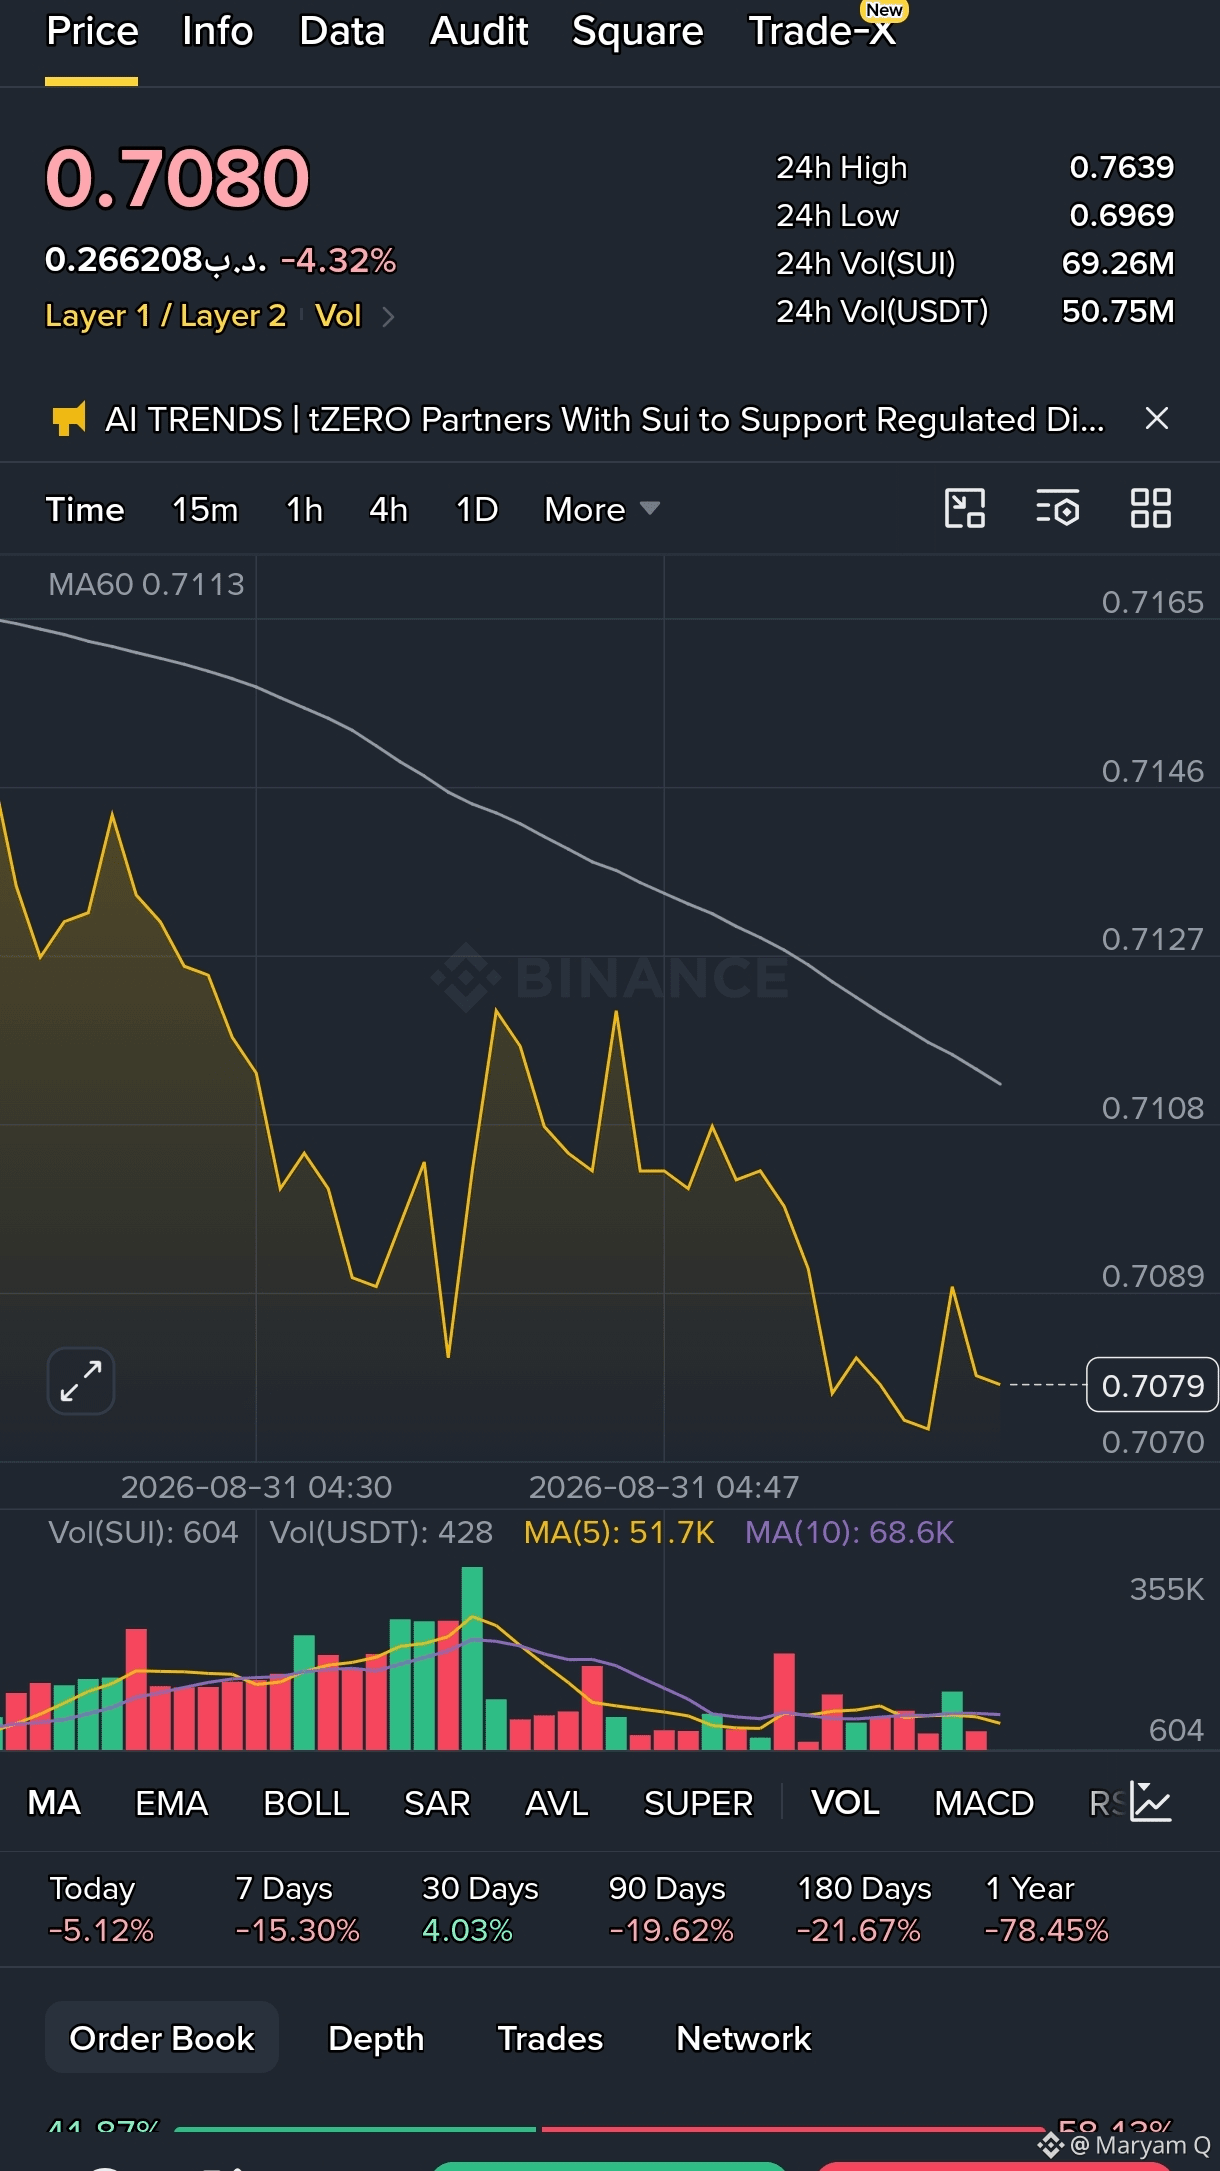Open the Audit tab
1220x2171 pixels.
479,32
